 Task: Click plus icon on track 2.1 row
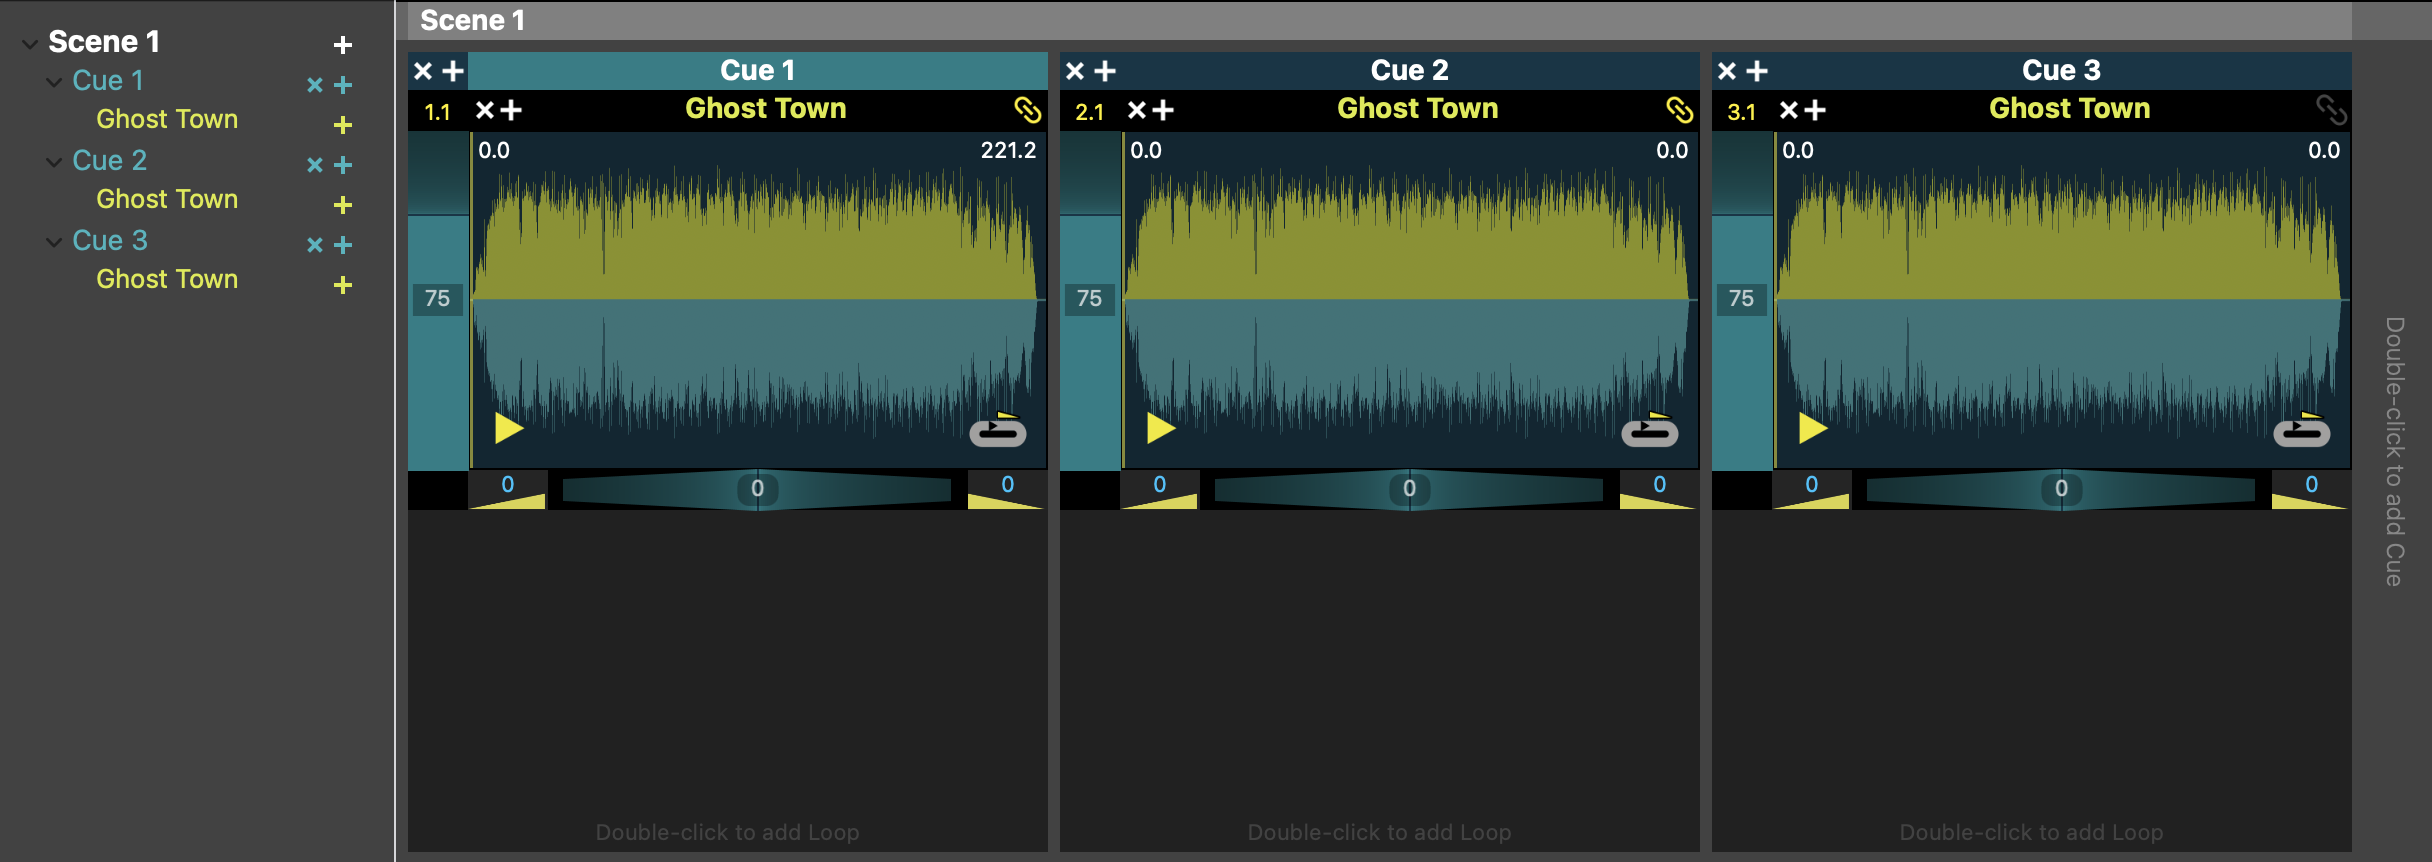1163,110
